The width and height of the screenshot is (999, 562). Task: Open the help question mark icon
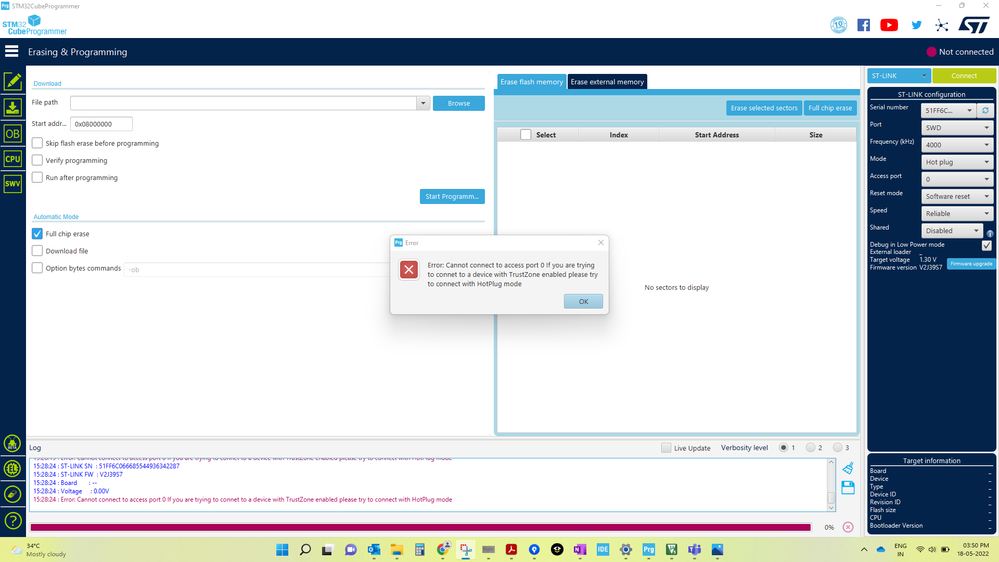(12, 521)
